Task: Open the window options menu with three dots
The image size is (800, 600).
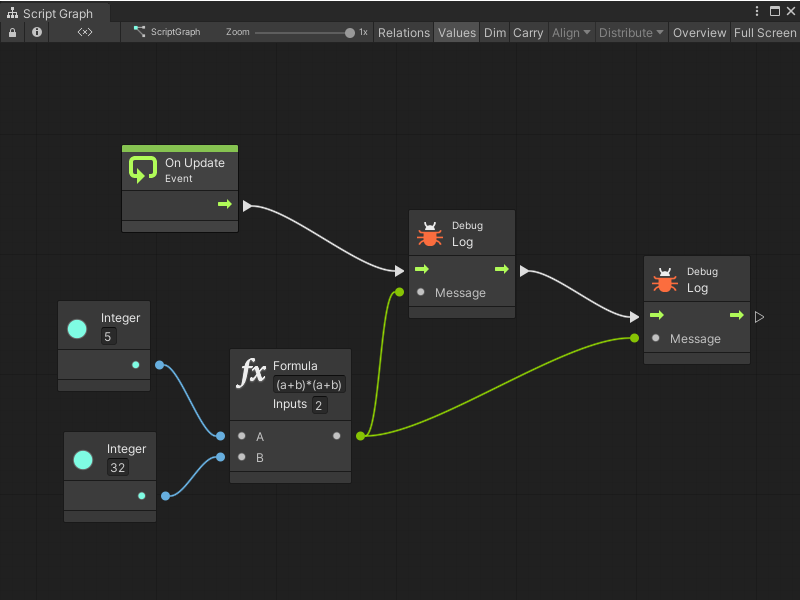Action: point(757,10)
